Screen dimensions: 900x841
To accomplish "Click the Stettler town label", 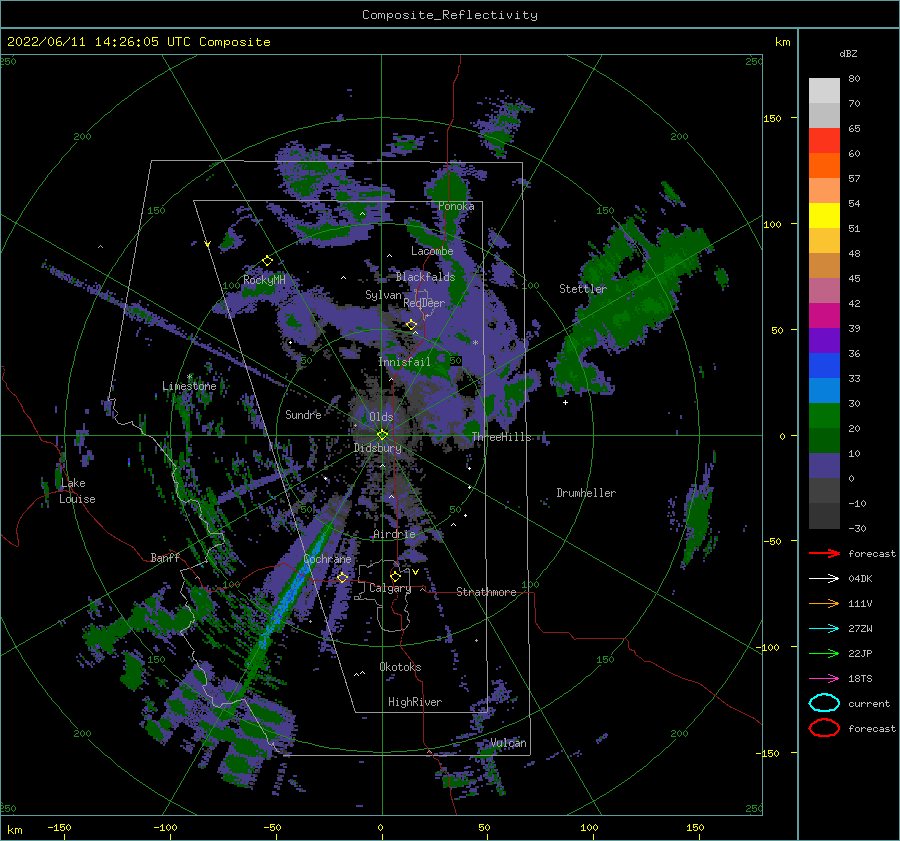I will click(583, 289).
